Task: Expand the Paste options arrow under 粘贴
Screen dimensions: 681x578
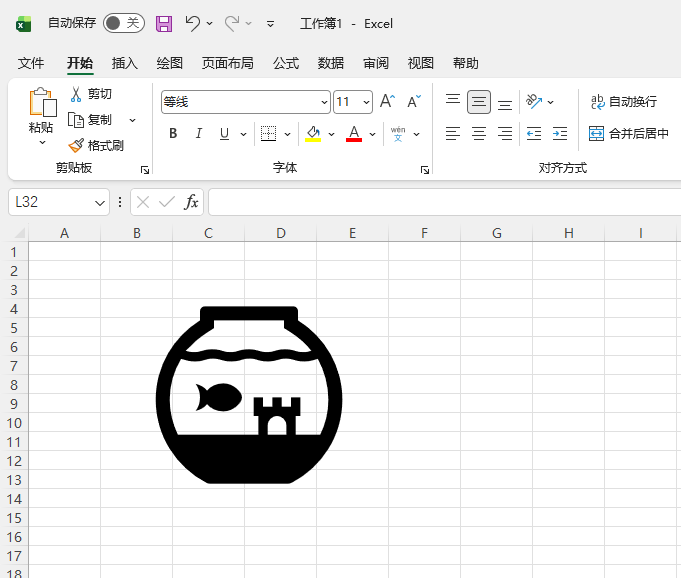Action: tap(42, 142)
